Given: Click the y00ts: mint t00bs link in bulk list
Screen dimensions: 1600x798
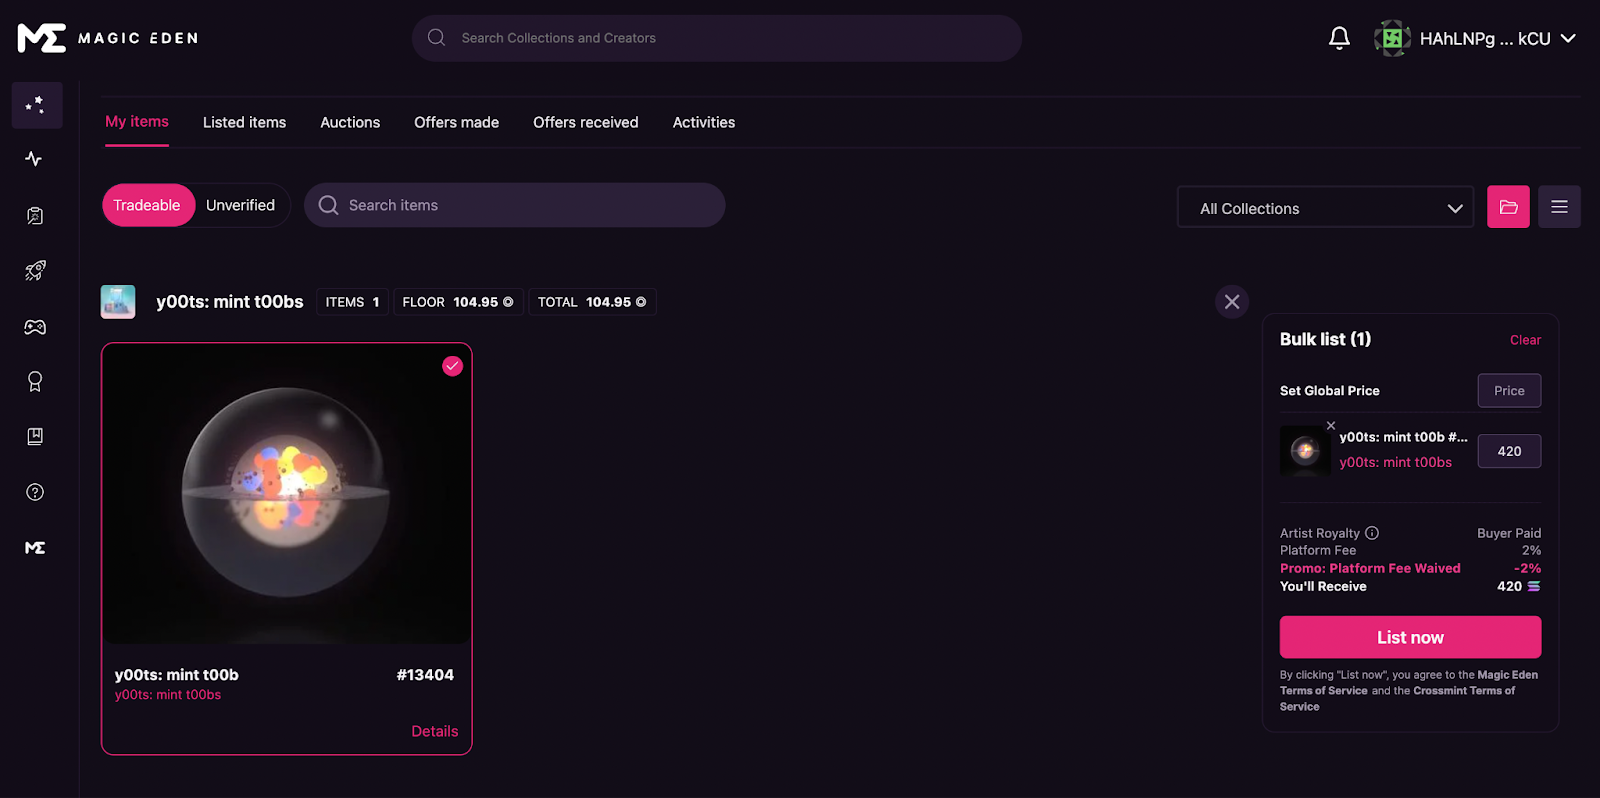Looking at the screenshot, I should 1395,462.
